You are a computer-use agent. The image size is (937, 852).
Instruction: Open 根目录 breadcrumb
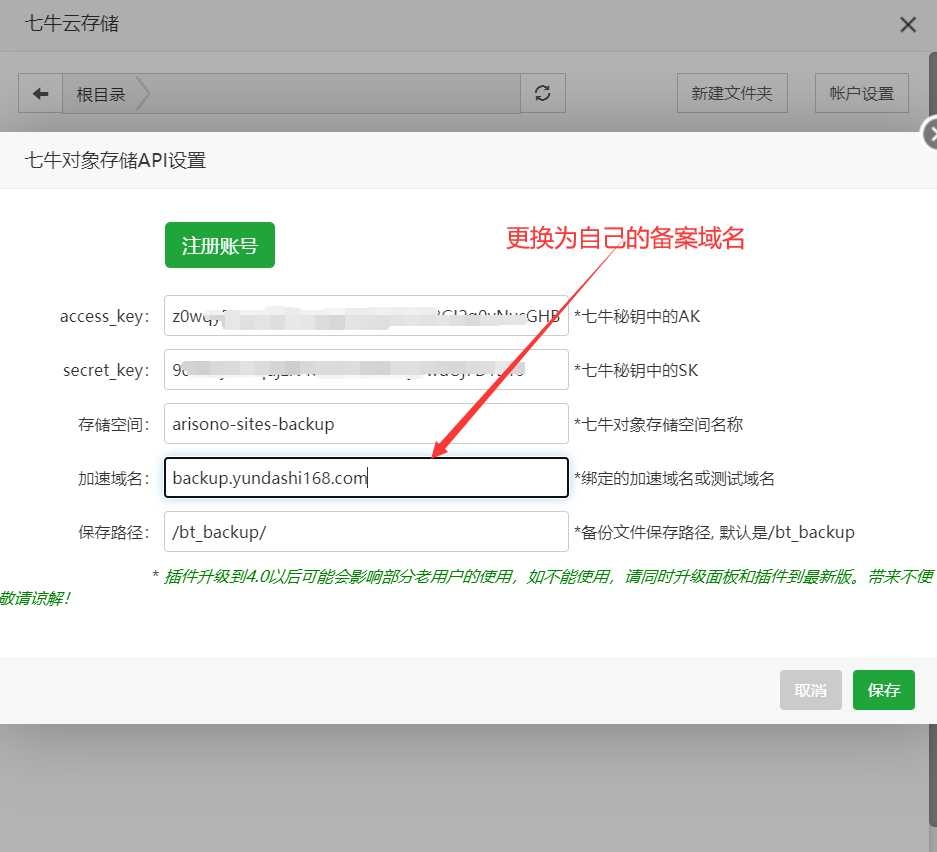100,94
